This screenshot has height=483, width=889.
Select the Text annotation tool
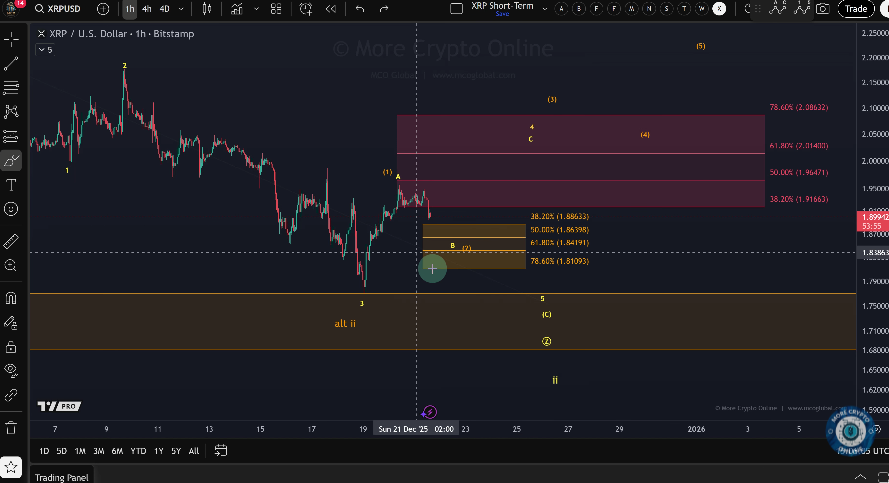click(11, 185)
